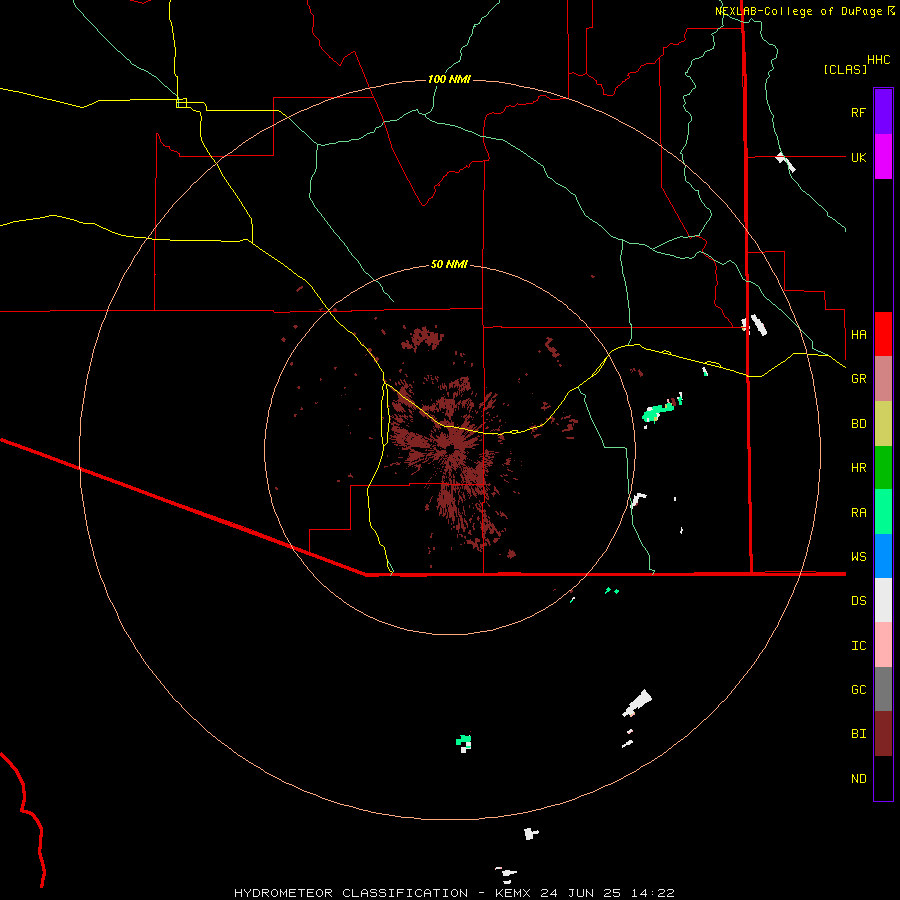Click the WS legend label
The image size is (900, 900).
858,557
